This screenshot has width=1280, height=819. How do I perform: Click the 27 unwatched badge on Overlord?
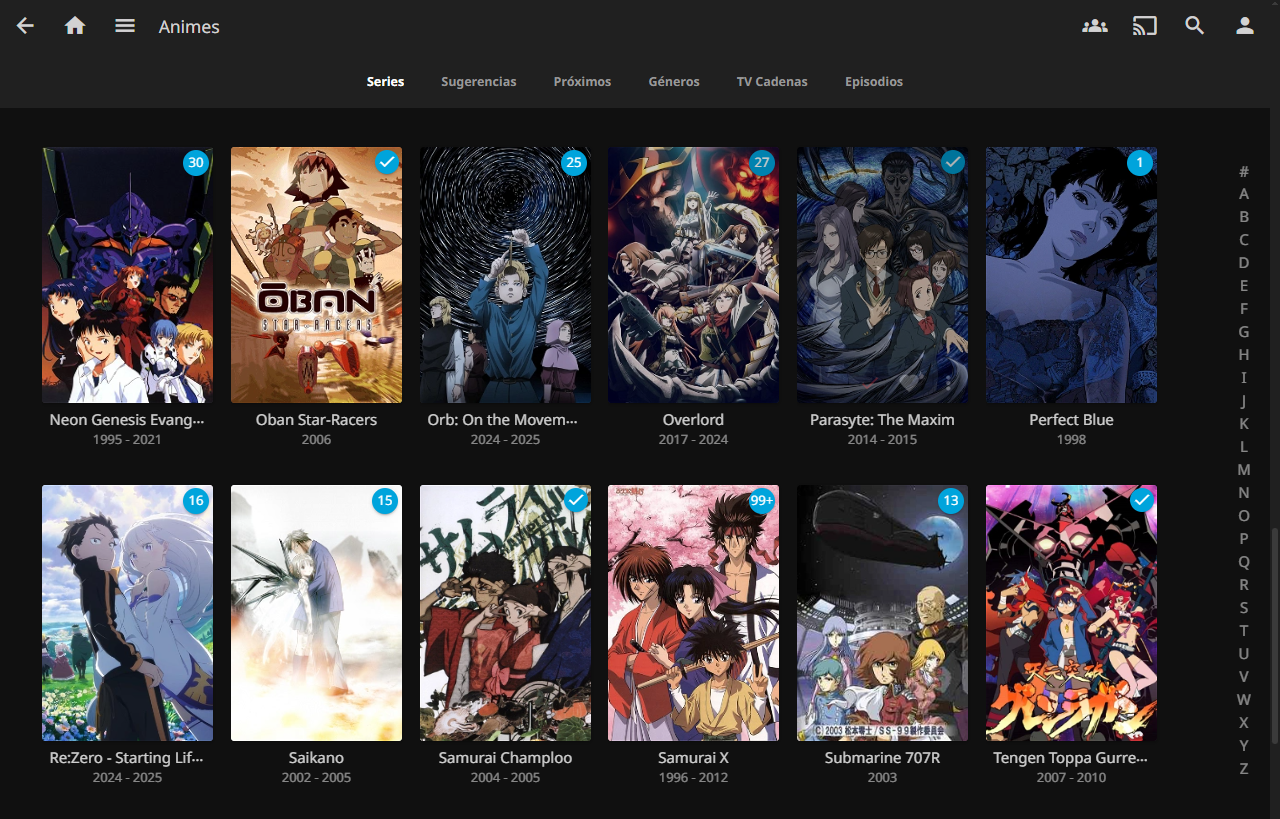[x=762, y=162]
